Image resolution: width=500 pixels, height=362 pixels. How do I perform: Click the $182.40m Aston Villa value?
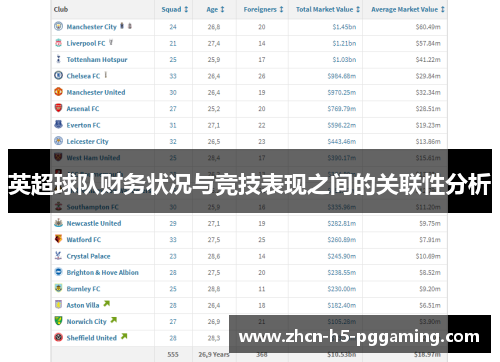tap(342, 305)
